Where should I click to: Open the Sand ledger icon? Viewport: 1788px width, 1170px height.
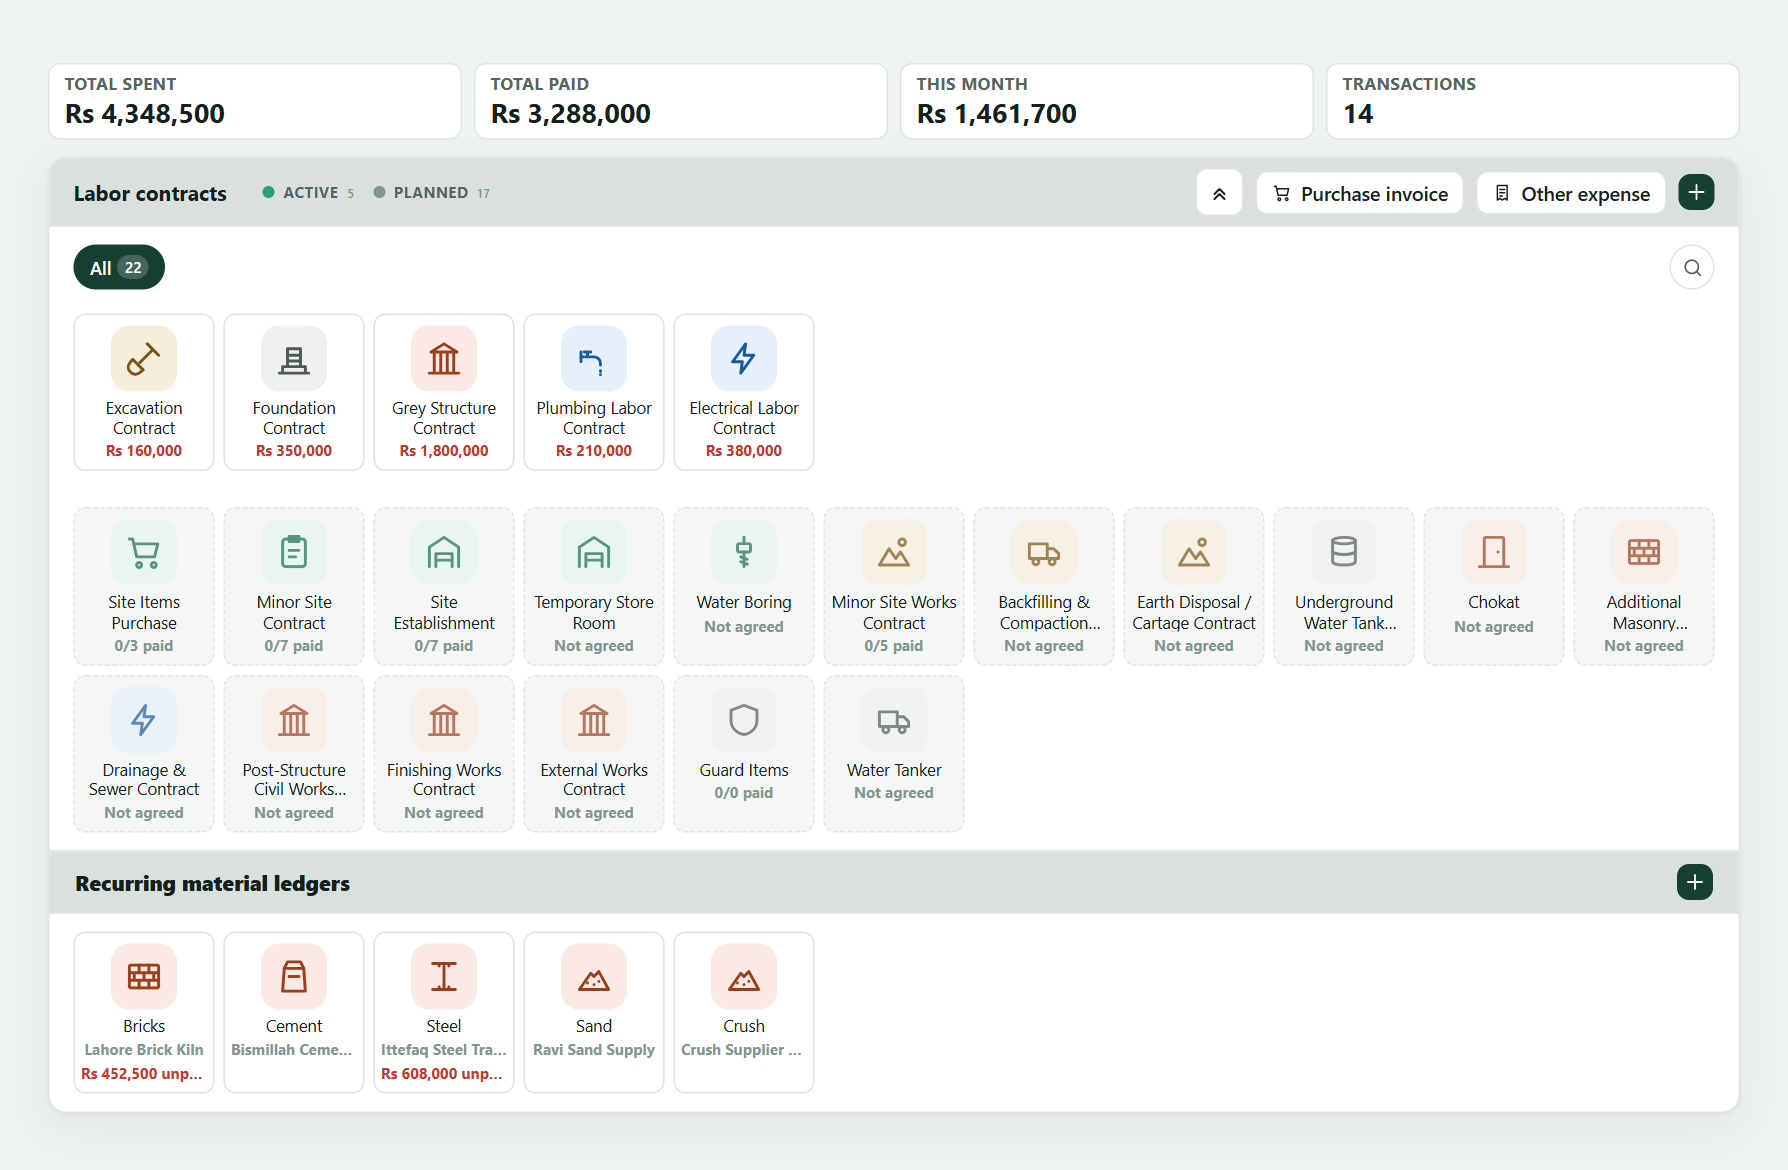(594, 977)
